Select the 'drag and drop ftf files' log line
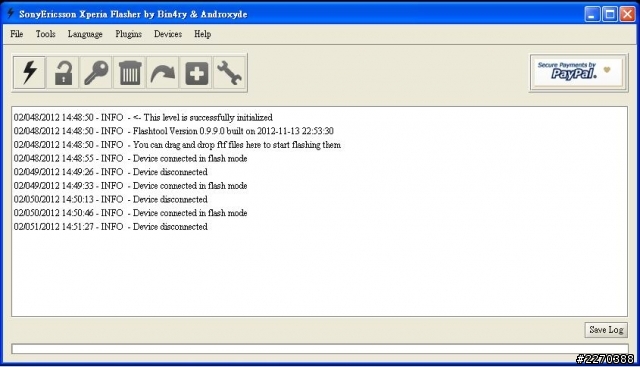The height and width of the screenshot is (367, 640). coord(177,145)
